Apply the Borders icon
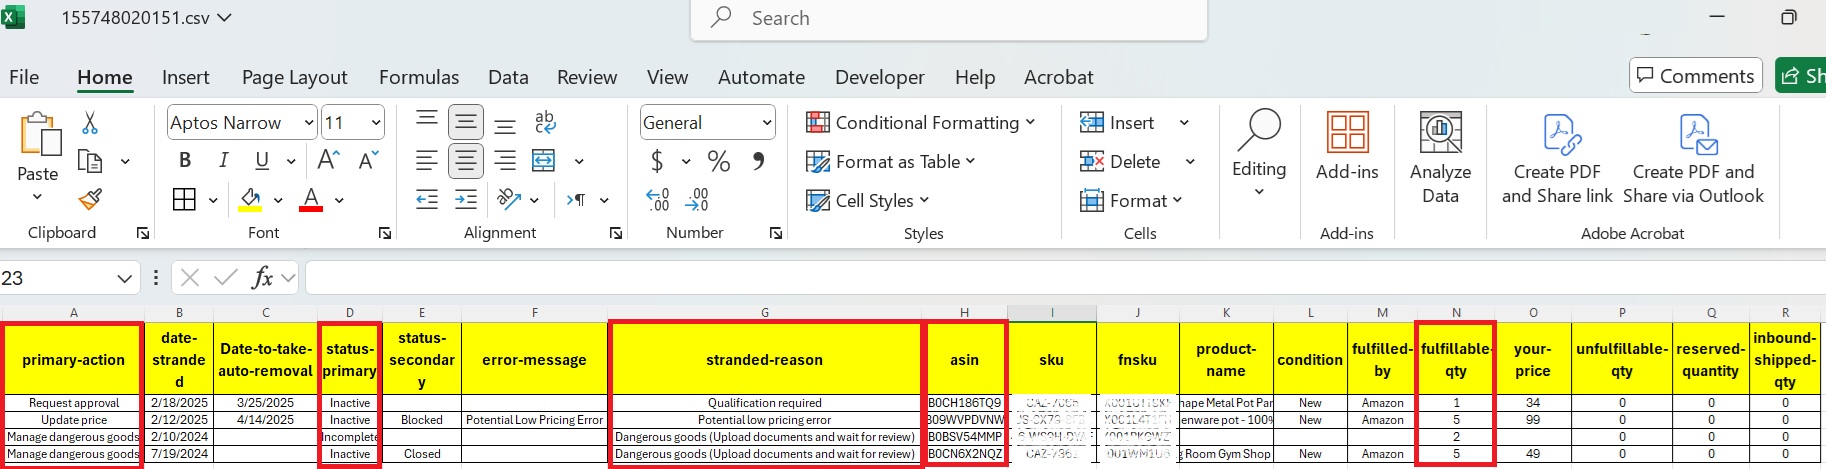The image size is (1826, 469). [184, 199]
